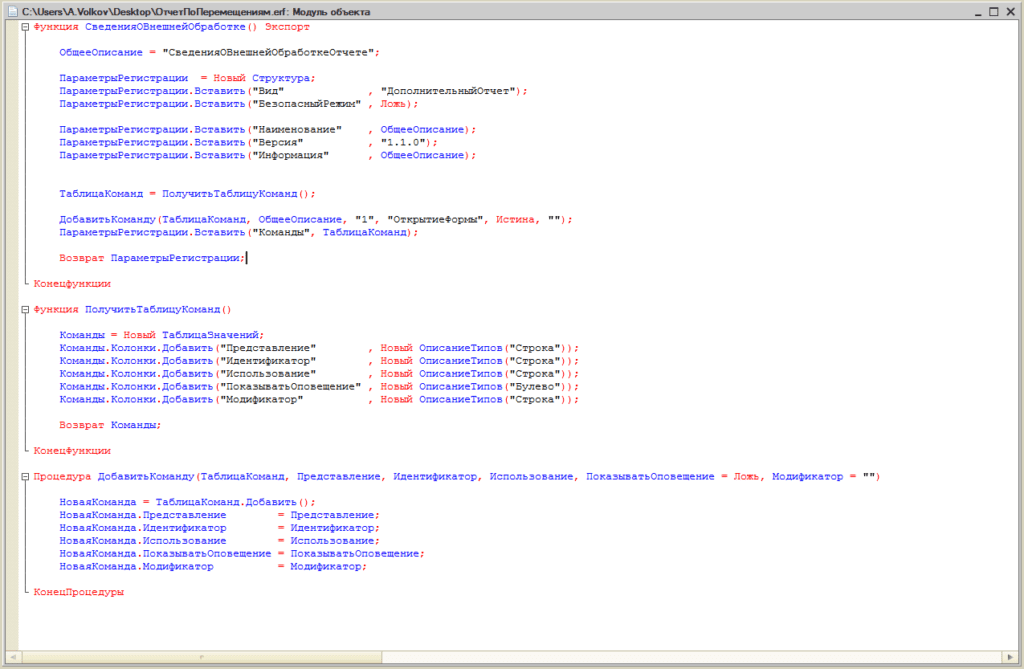Collapse function ПолучитьТаблицуКоманд fold marker

coord(25,310)
